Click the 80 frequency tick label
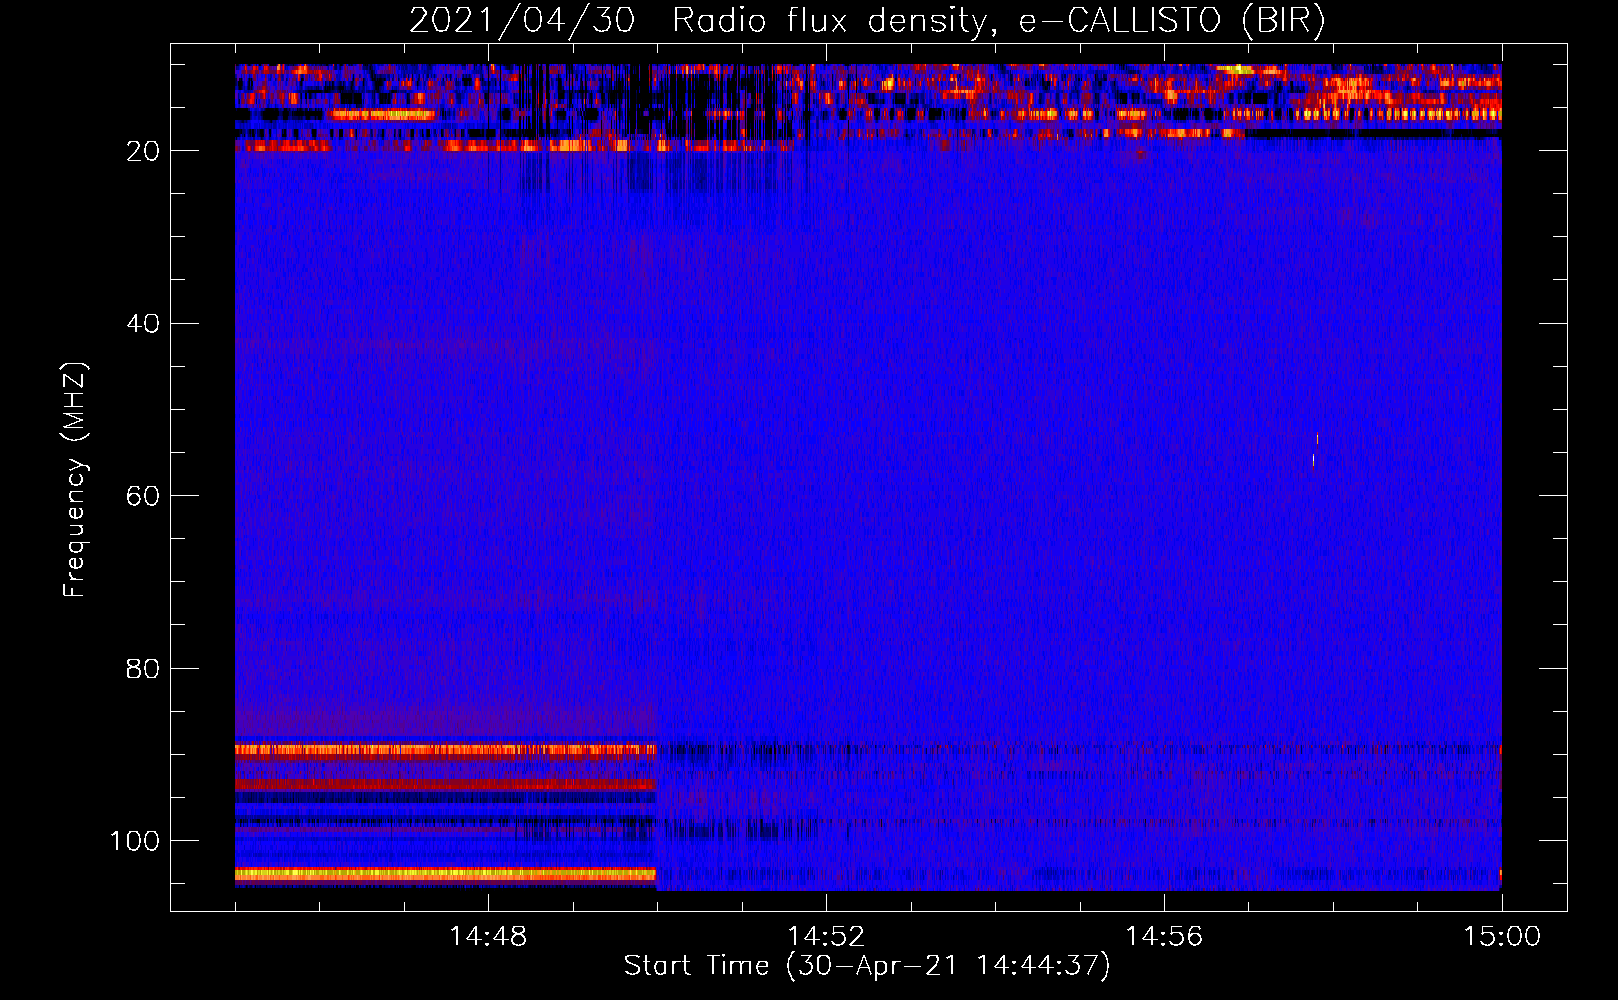Image resolution: width=1618 pixels, height=1000 pixels. [x=143, y=669]
